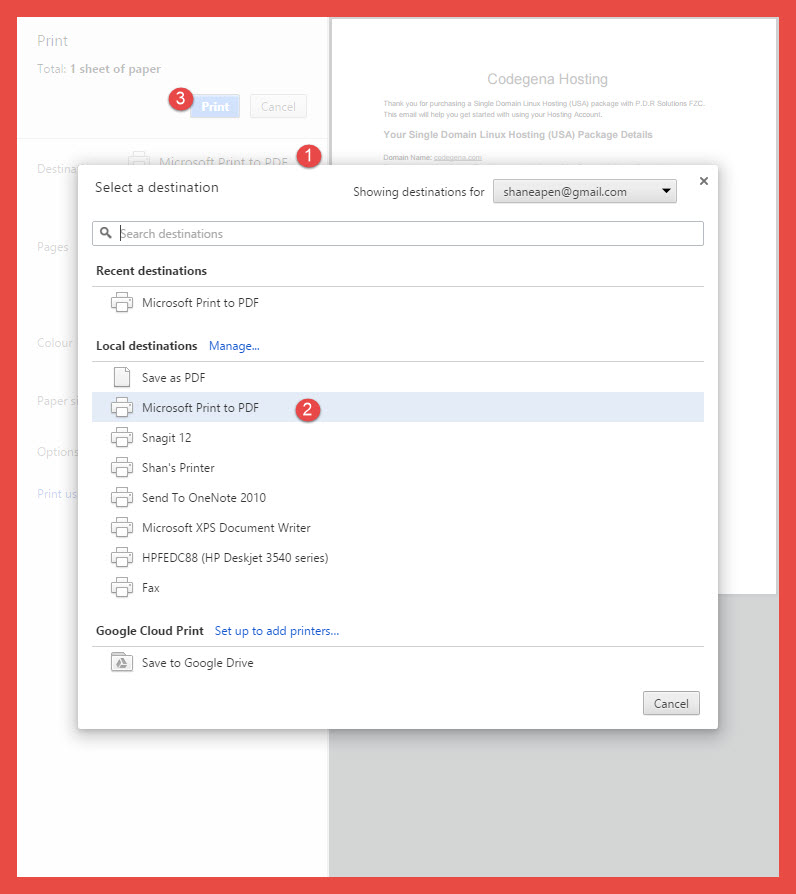Select HPFEDC88 (HP Deskjet 3540 series)

pyautogui.click(x=397, y=557)
